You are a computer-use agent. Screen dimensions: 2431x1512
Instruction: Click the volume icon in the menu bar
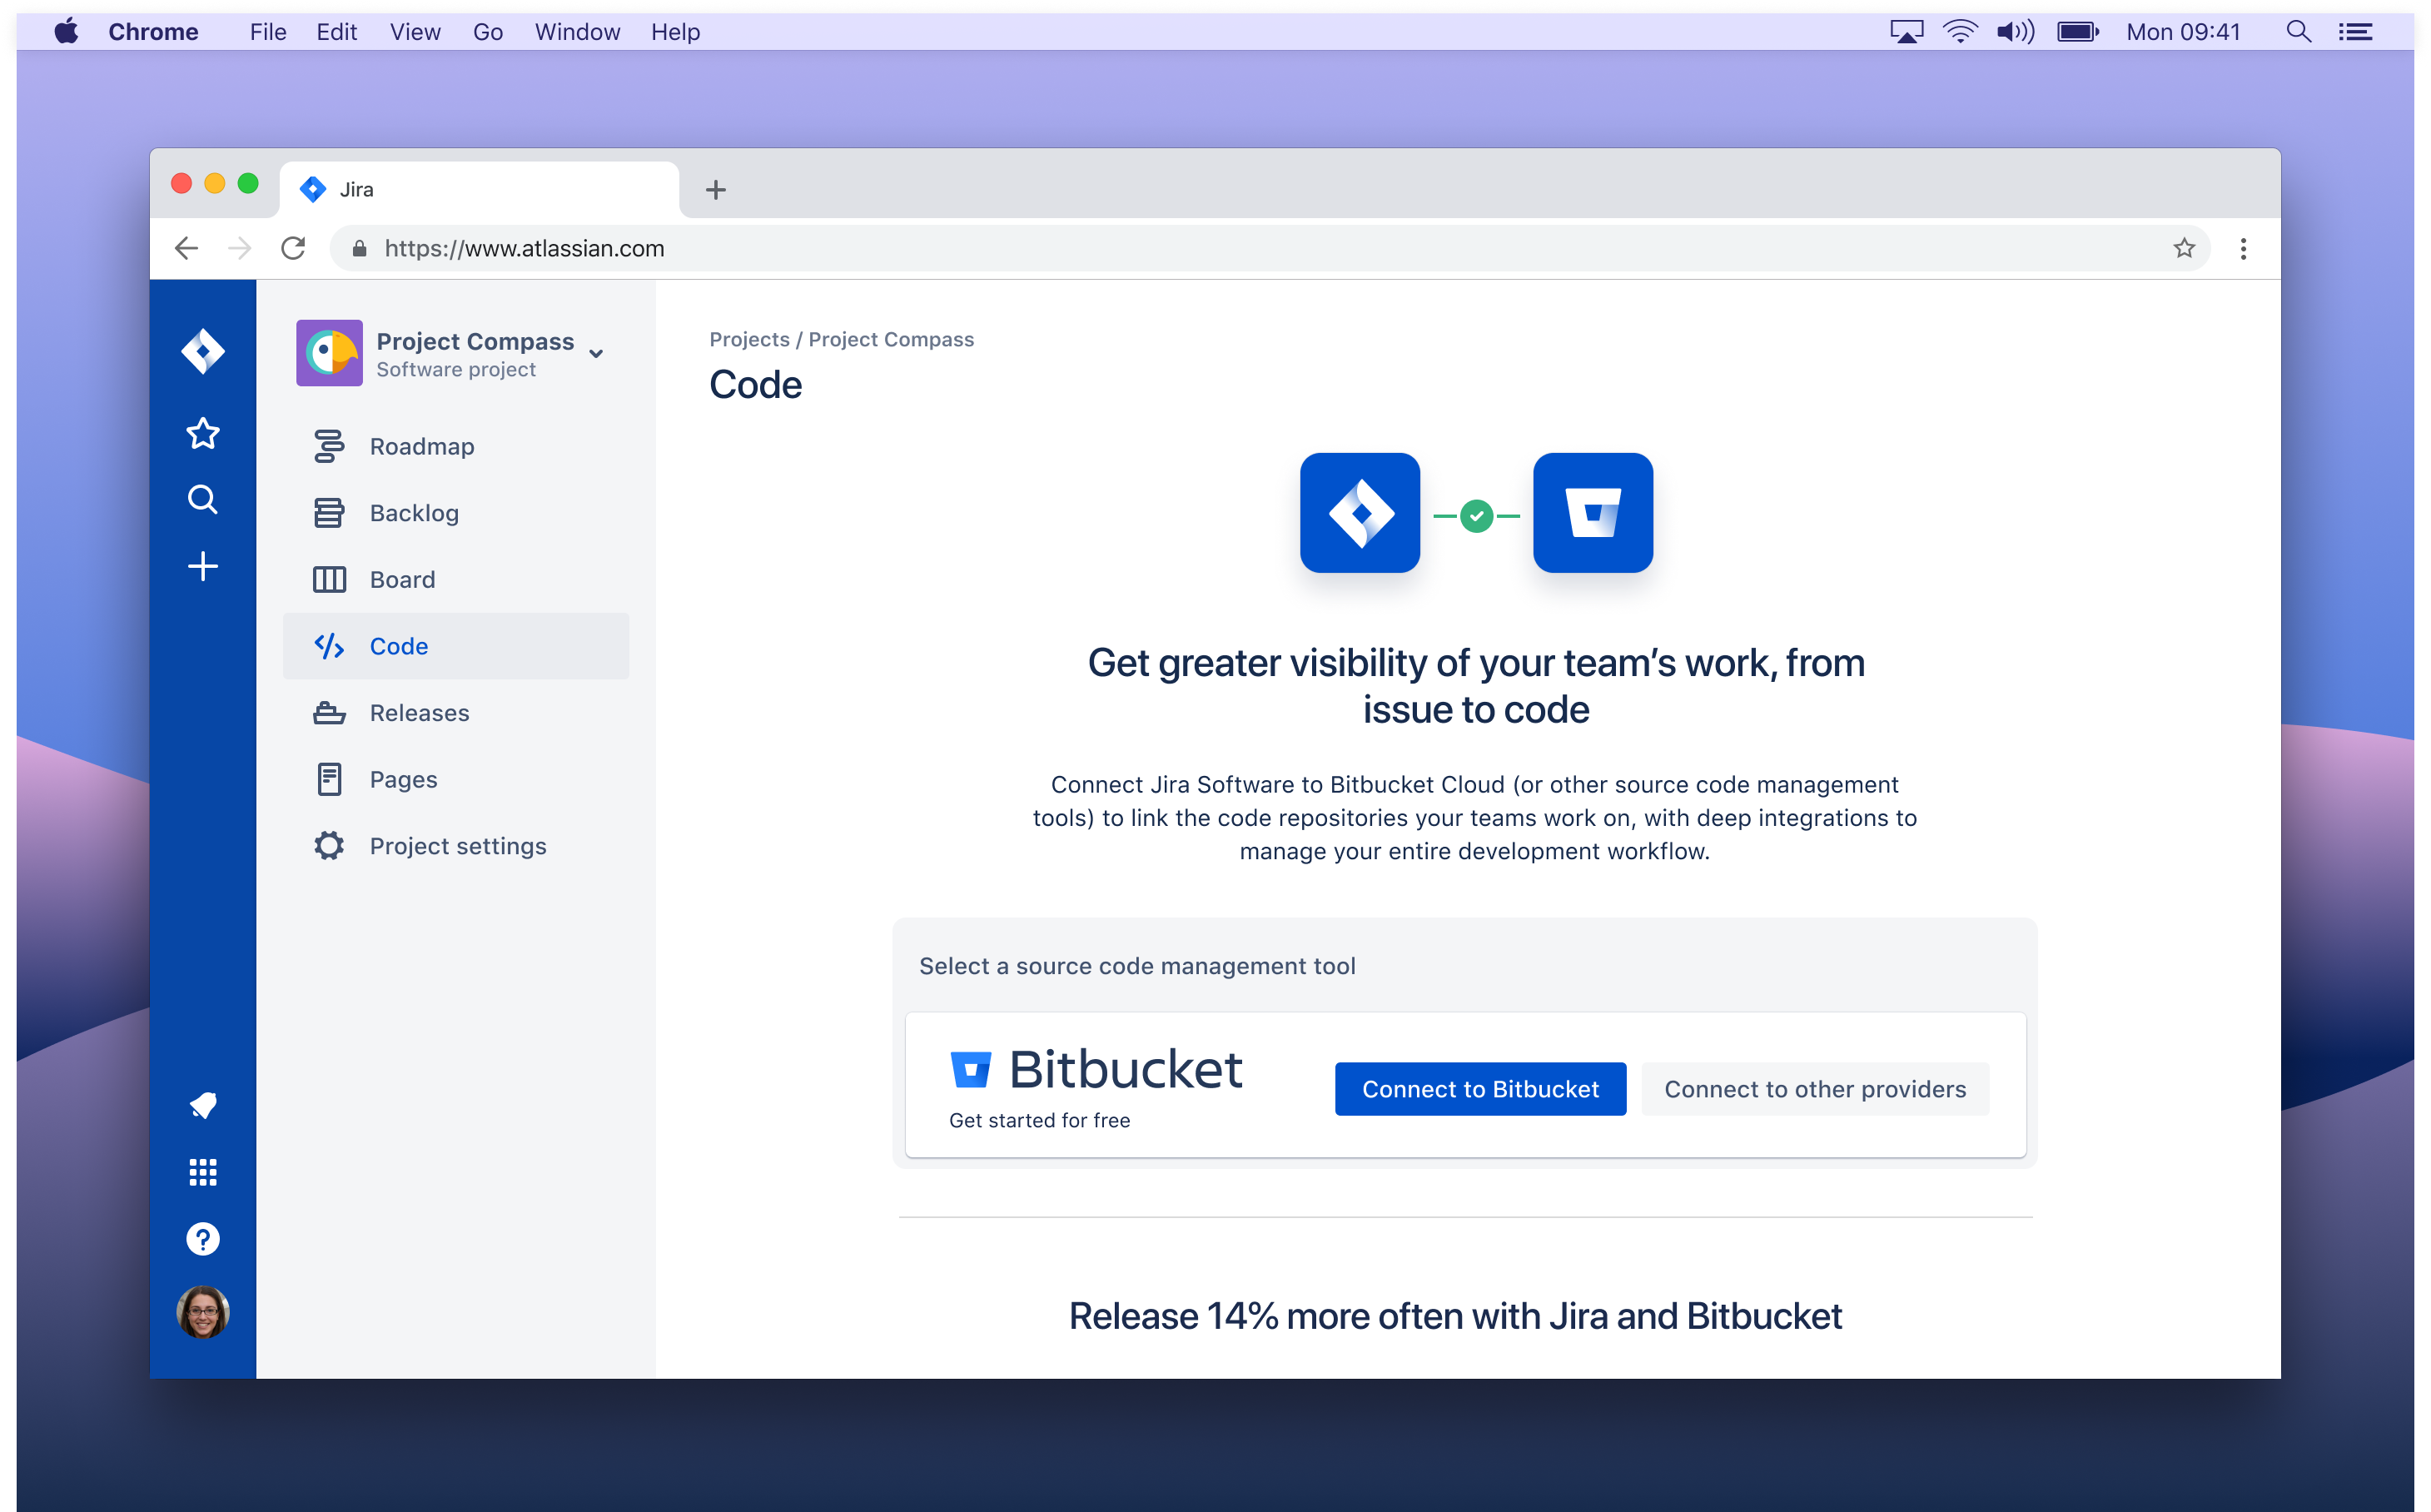pyautogui.click(x=2015, y=31)
